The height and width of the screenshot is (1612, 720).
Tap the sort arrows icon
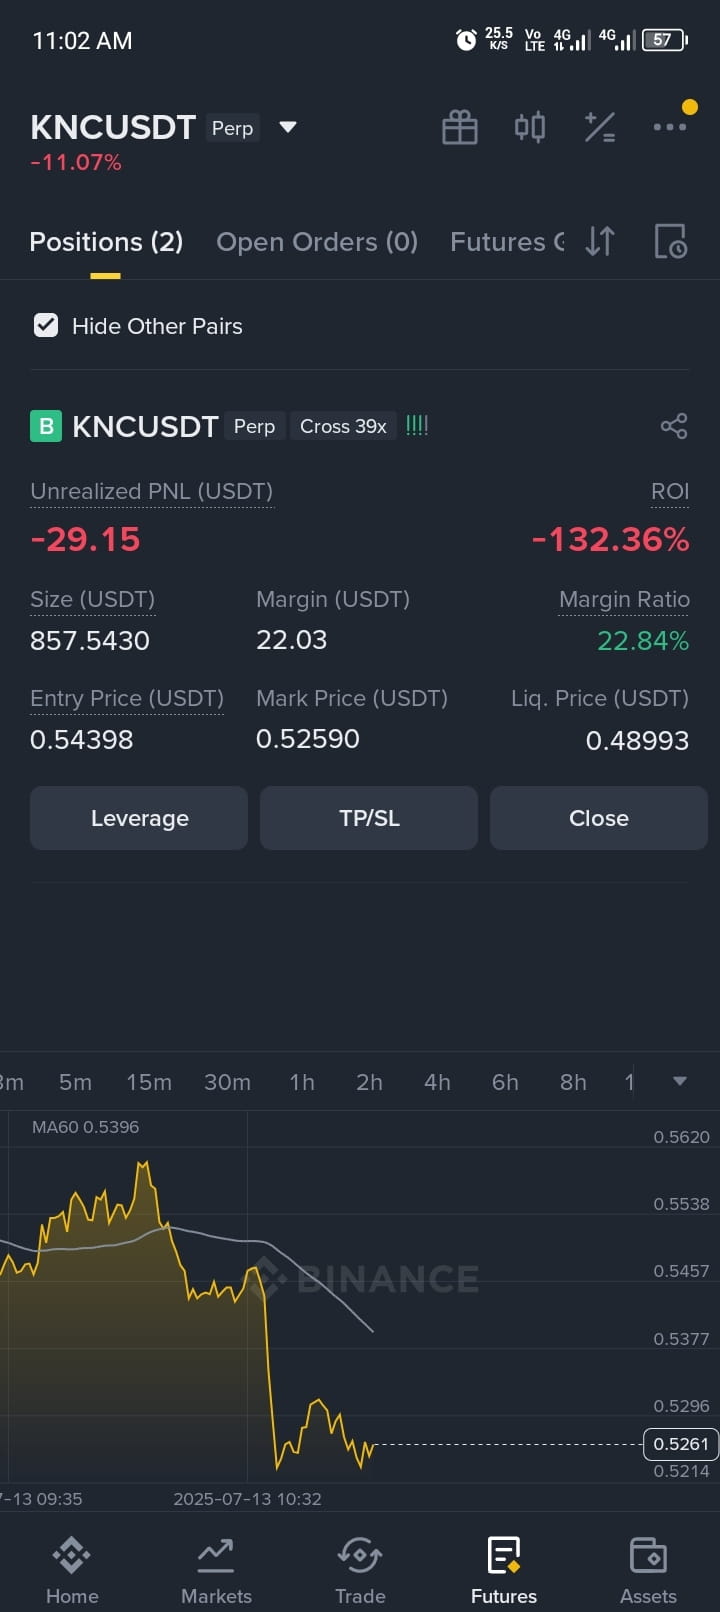point(600,241)
